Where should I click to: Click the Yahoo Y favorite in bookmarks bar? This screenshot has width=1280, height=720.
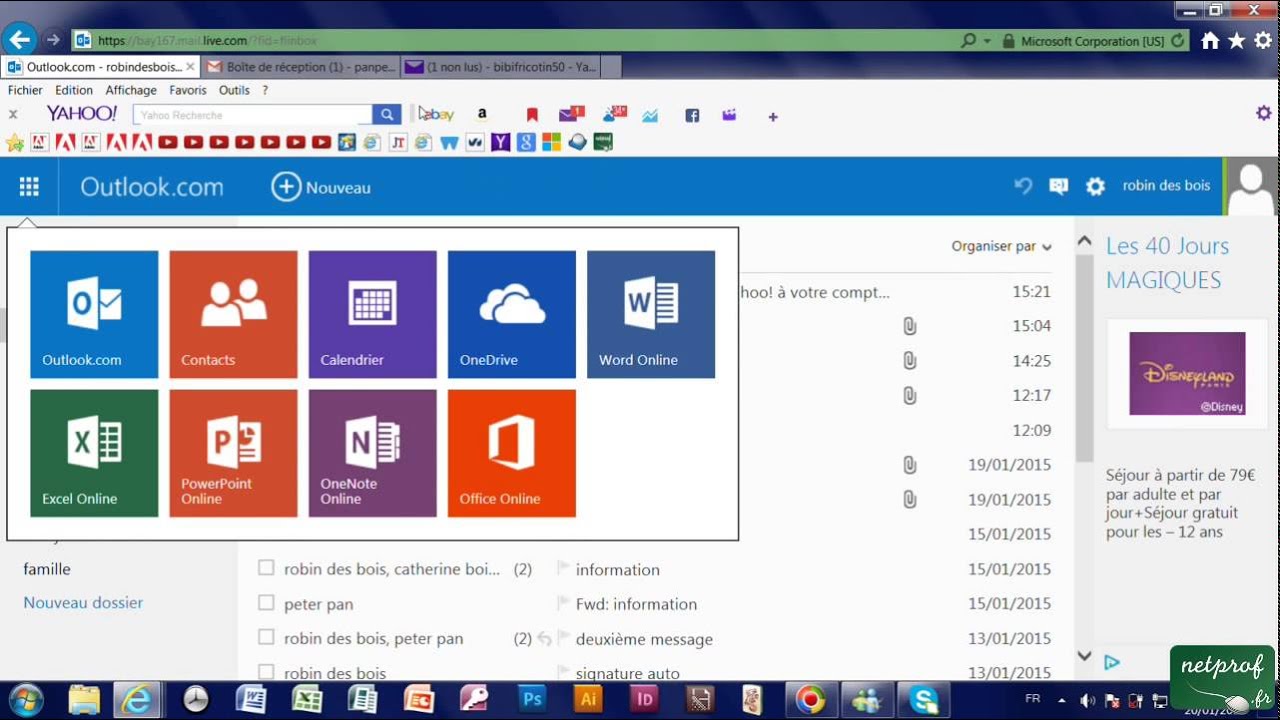[x=501, y=142]
